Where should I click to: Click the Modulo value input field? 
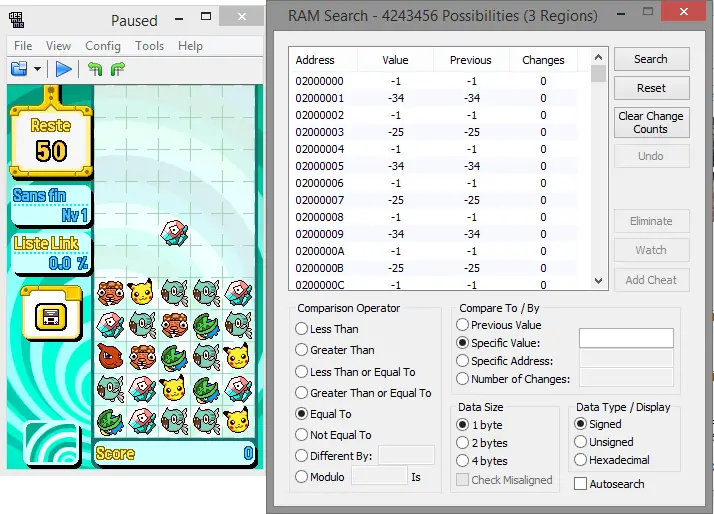pos(379,476)
